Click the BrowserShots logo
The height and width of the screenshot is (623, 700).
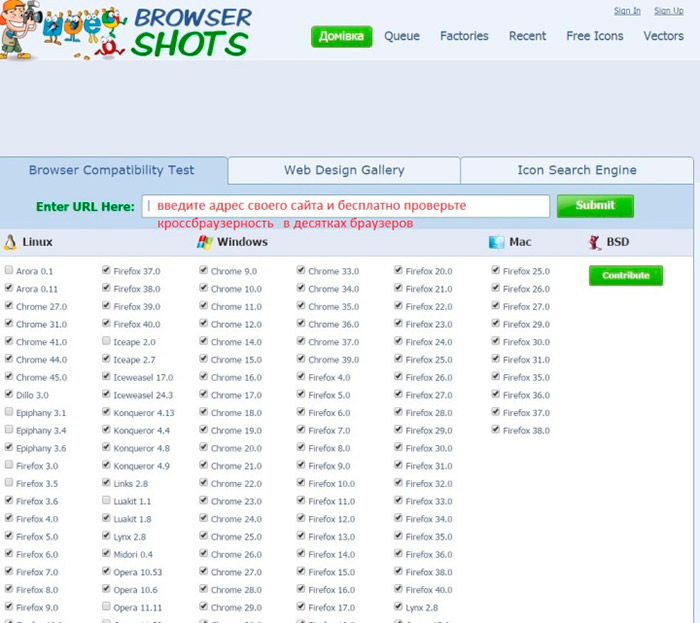(x=126, y=30)
